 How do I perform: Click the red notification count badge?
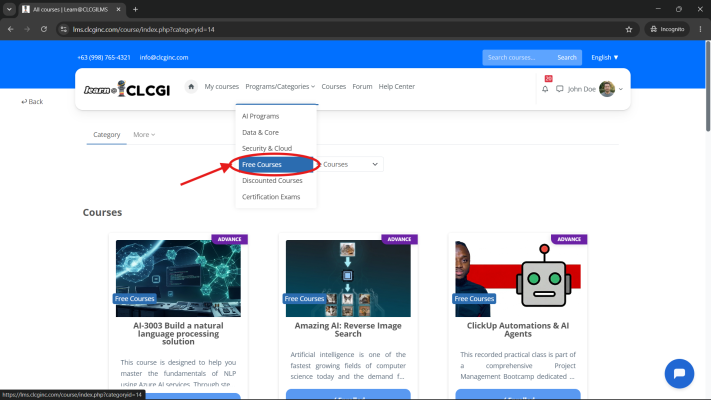[548, 78]
